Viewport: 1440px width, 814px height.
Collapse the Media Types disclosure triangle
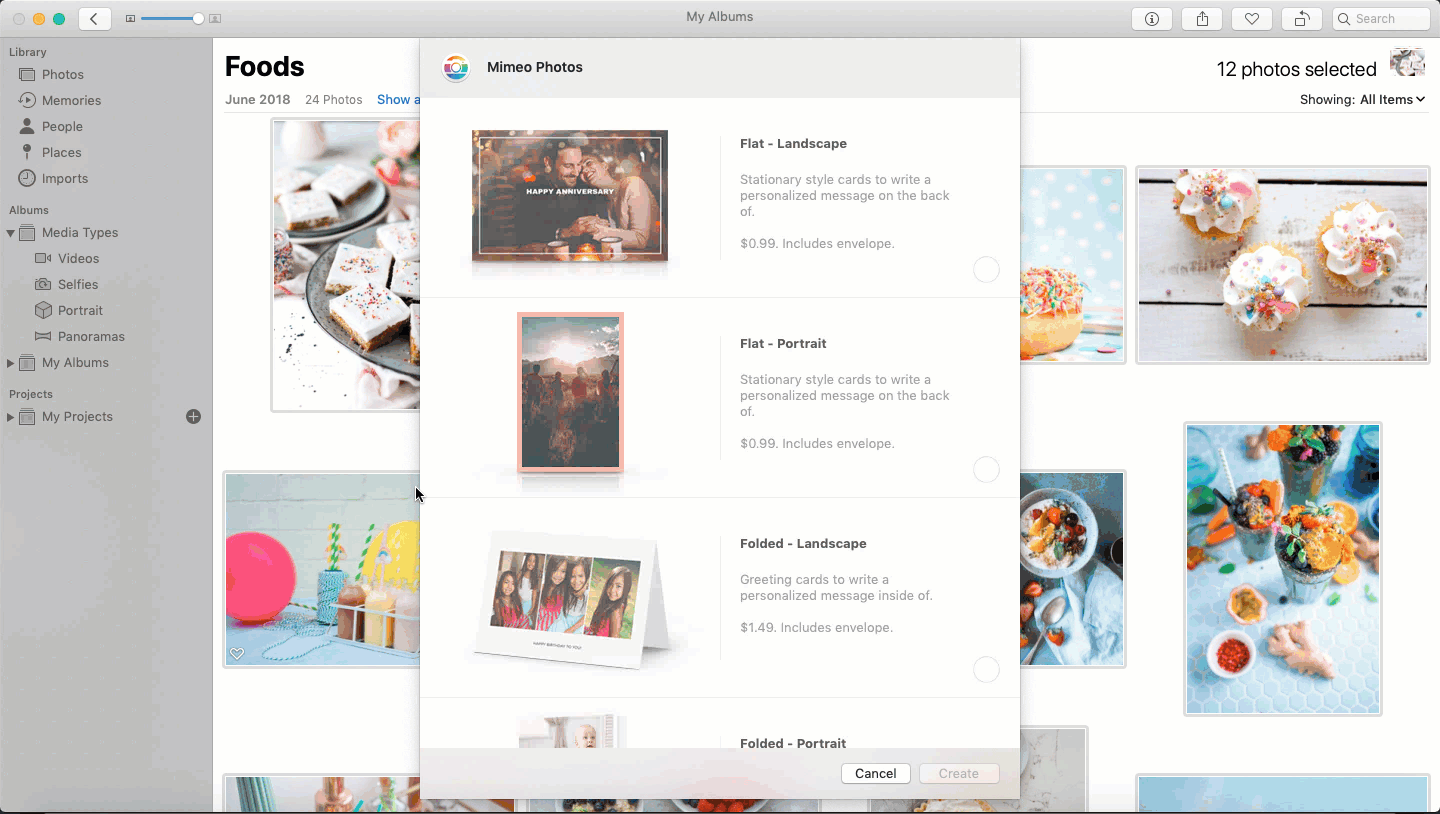[x=10, y=233]
